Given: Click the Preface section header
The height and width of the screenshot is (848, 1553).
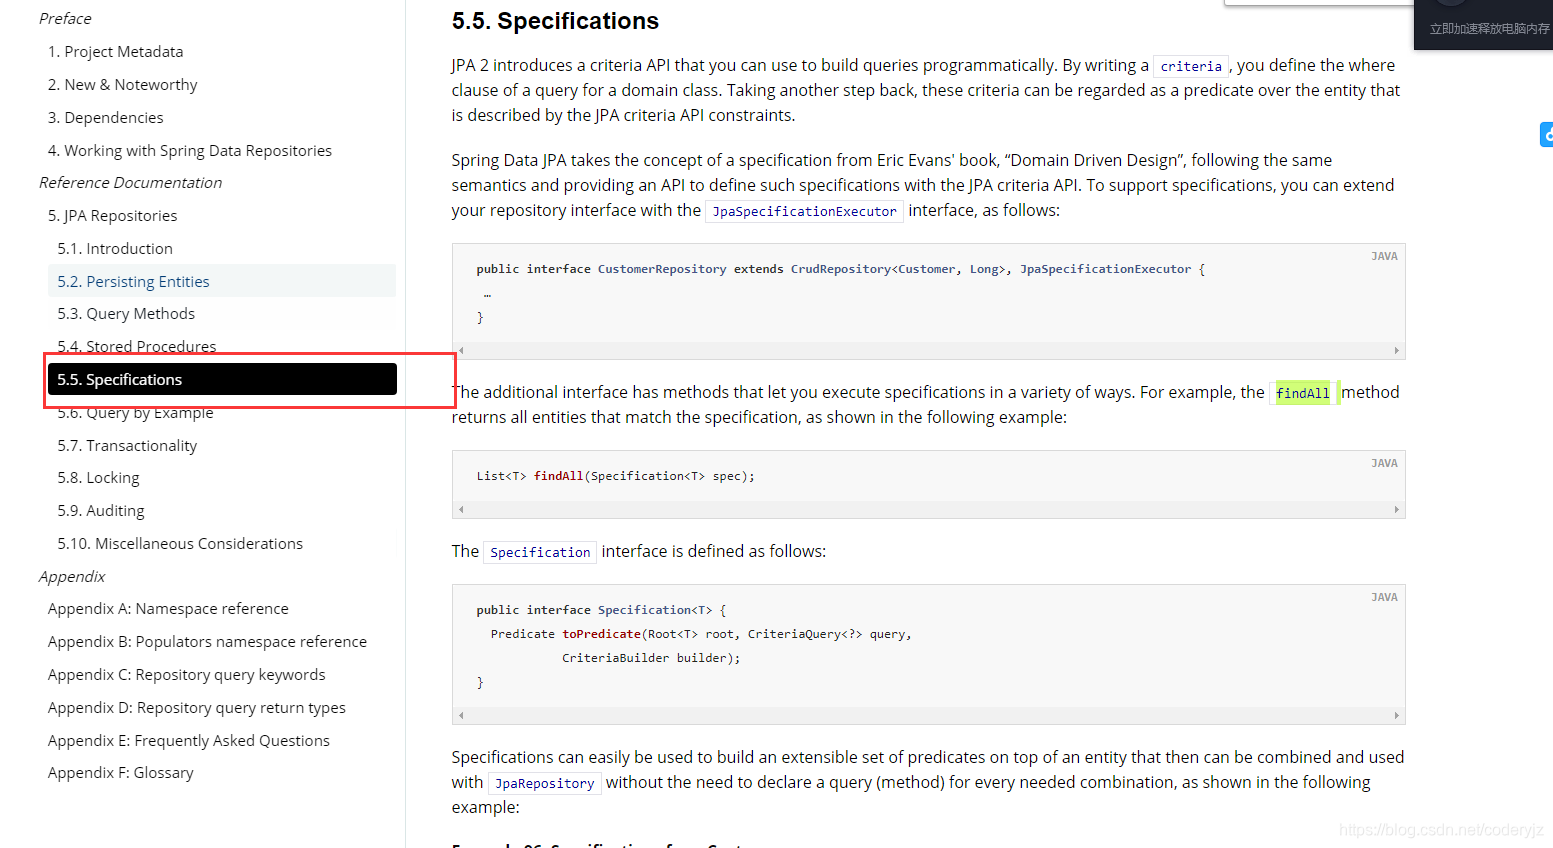Looking at the screenshot, I should pyautogui.click(x=65, y=18).
